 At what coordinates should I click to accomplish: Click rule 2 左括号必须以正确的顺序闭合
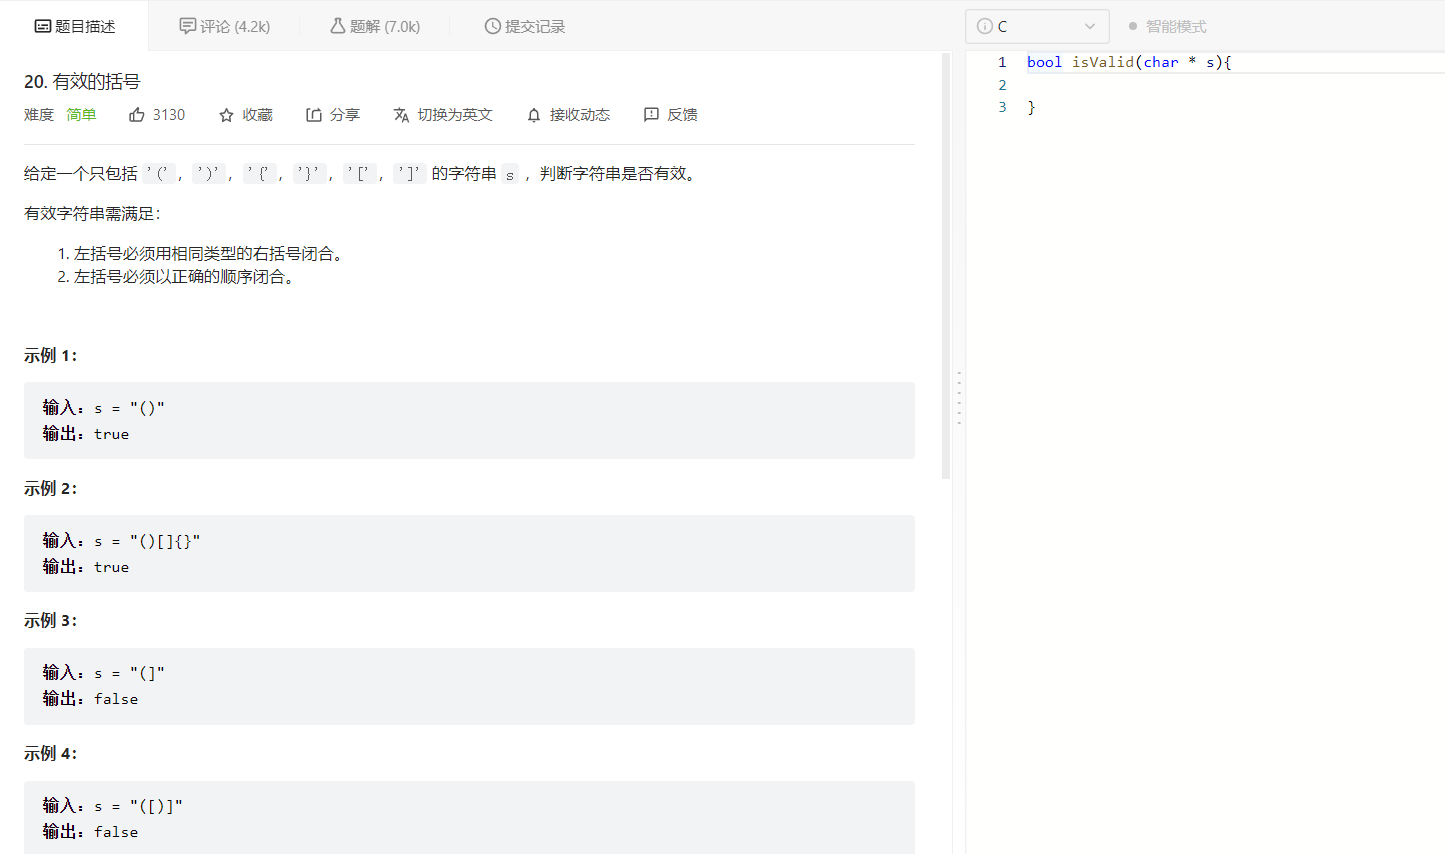186,277
